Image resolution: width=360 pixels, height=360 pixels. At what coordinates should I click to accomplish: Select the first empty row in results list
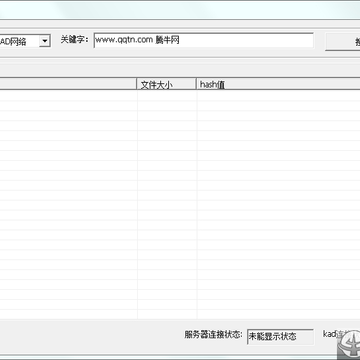point(180,96)
